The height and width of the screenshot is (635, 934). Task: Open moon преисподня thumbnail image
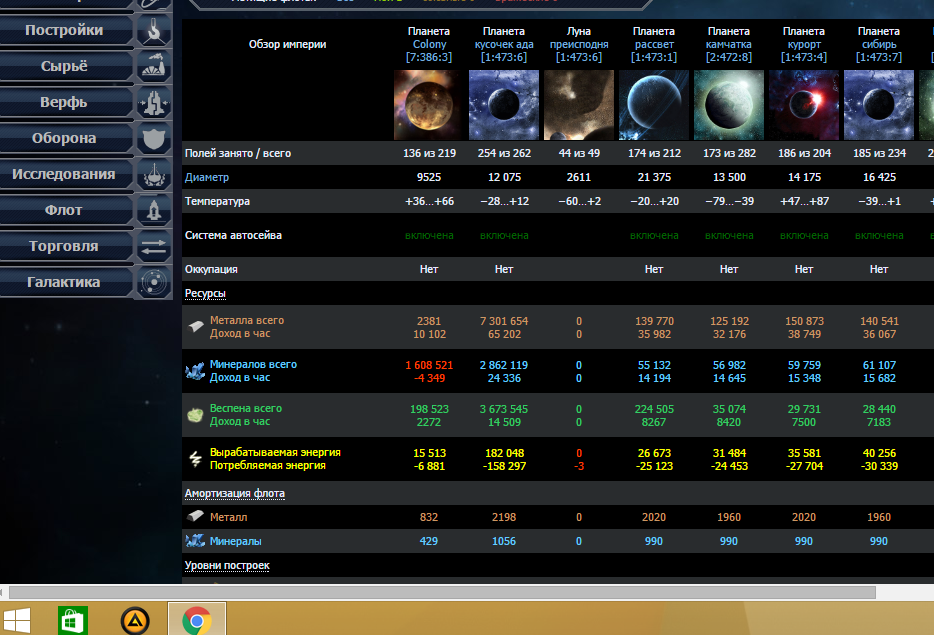(579, 105)
